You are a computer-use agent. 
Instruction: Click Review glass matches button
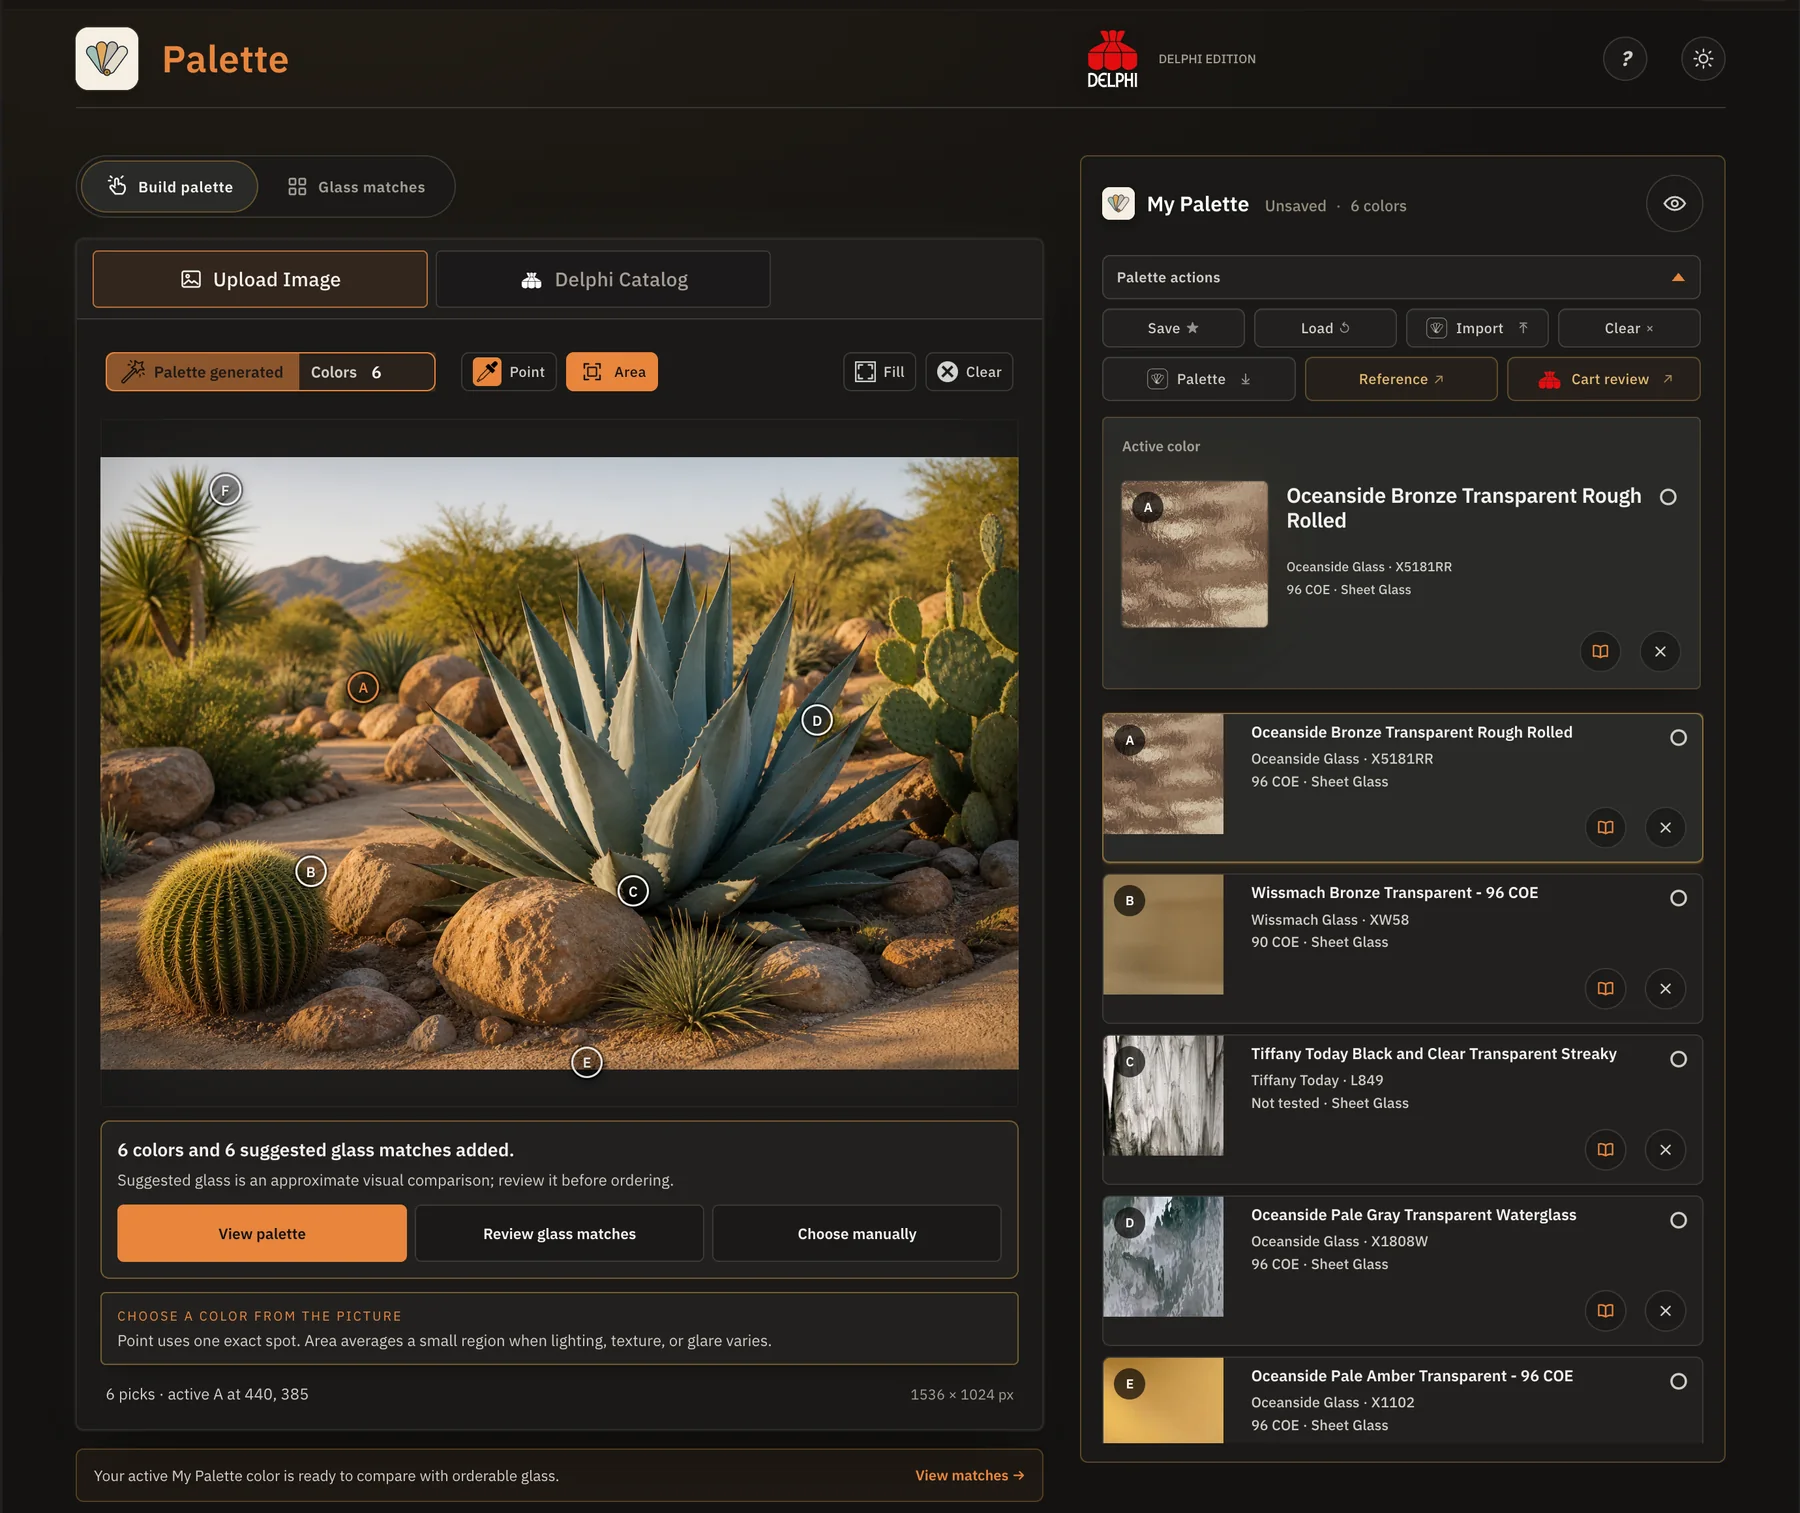point(559,1233)
